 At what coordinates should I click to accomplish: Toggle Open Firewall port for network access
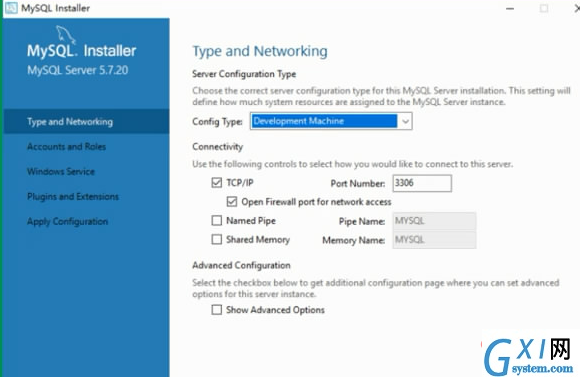(232, 202)
